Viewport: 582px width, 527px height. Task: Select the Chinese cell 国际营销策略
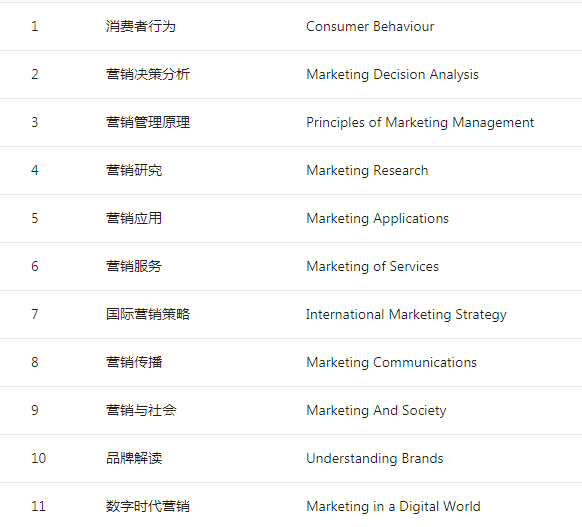point(148,314)
